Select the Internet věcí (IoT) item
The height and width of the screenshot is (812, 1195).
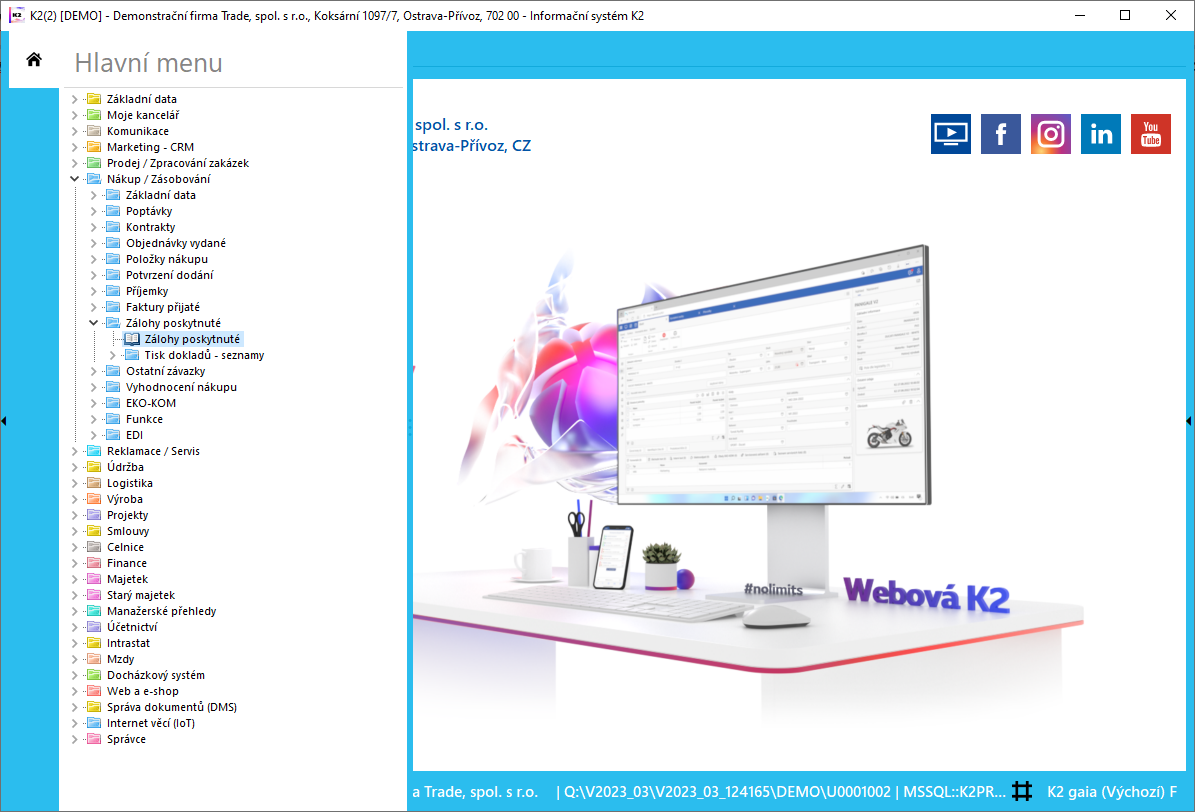(151, 724)
